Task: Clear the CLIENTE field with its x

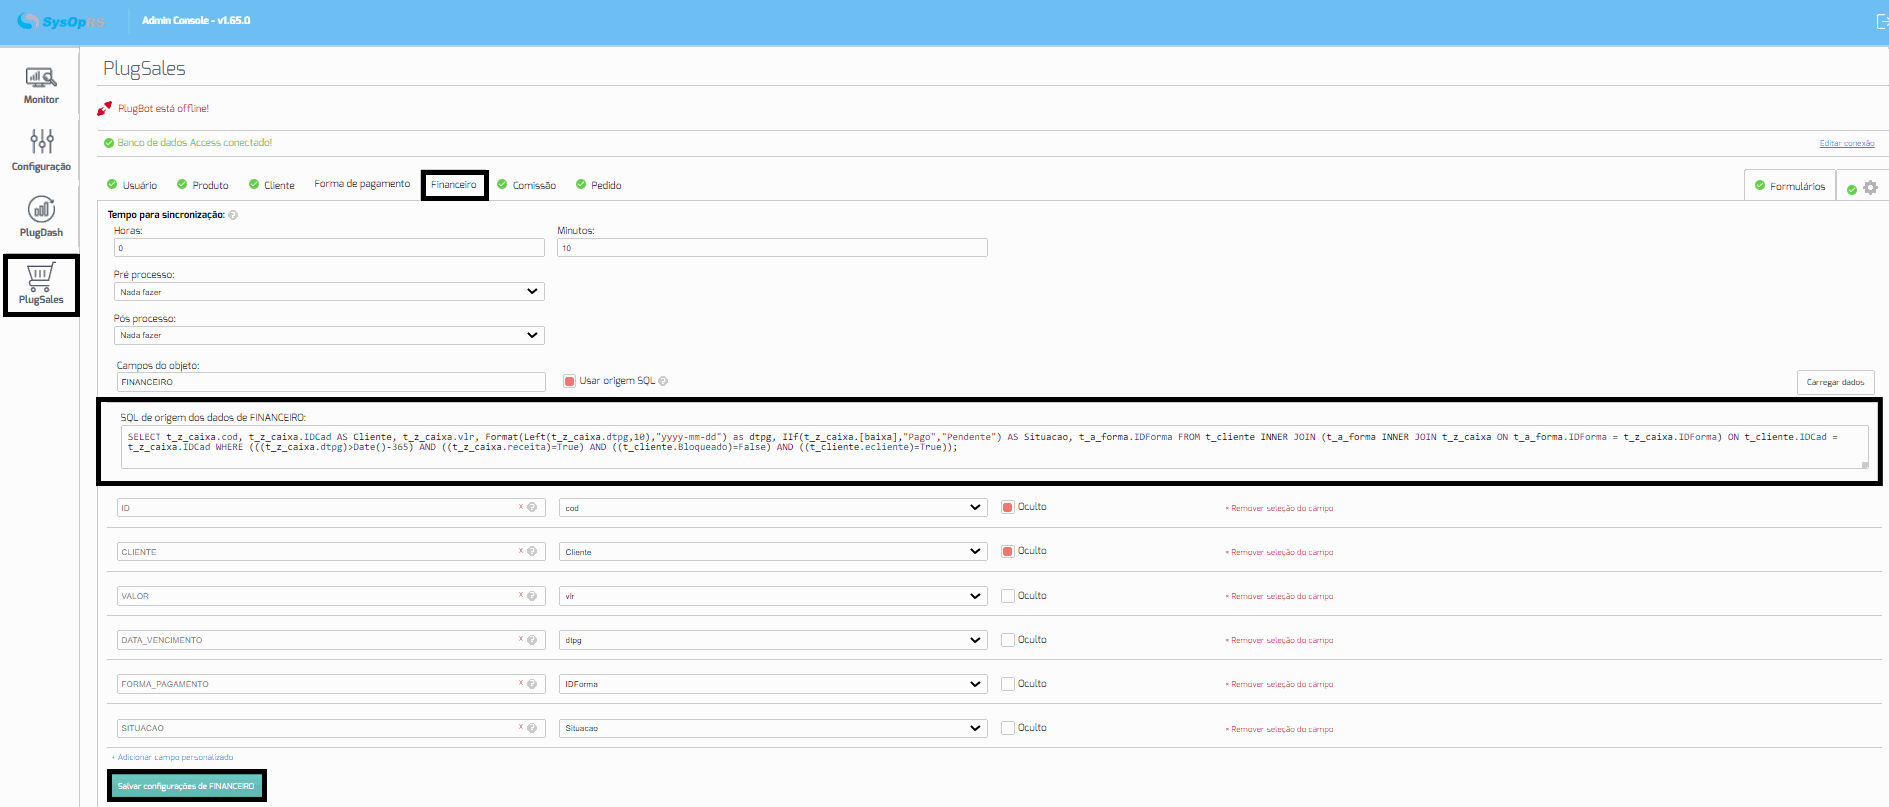Action: 521,551
